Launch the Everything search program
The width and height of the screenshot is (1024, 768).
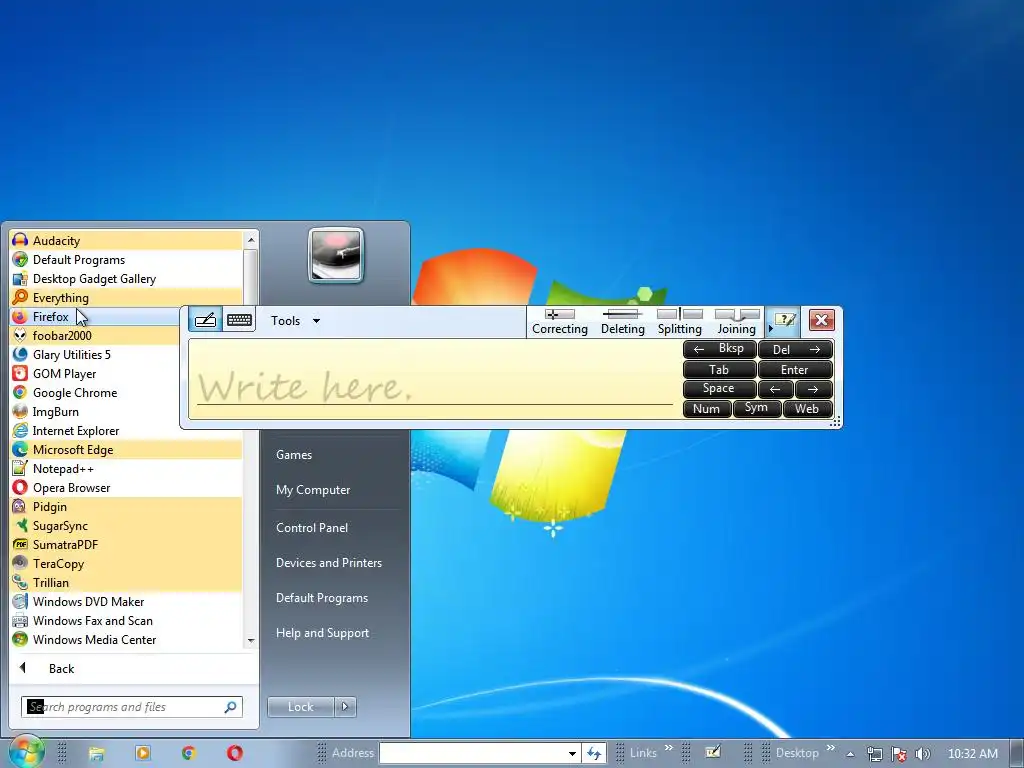click(126, 298)
